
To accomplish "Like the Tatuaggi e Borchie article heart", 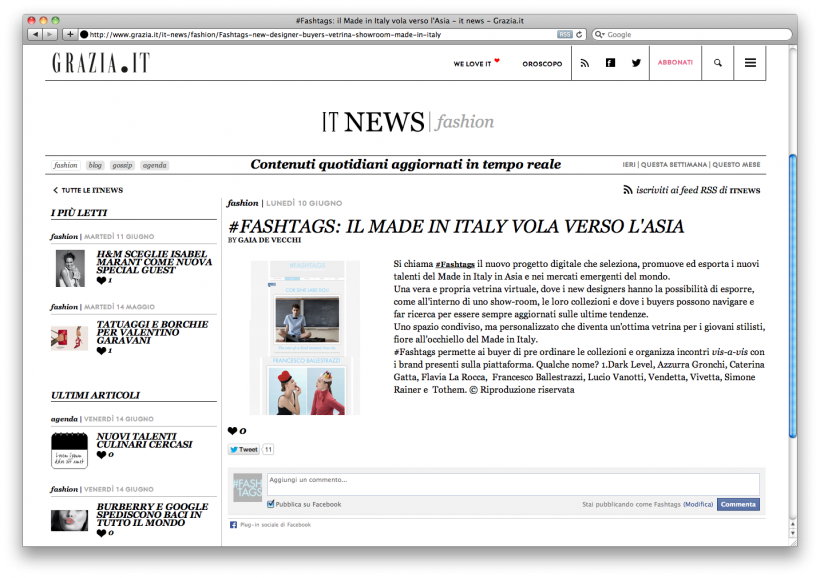I will [101, 351].
